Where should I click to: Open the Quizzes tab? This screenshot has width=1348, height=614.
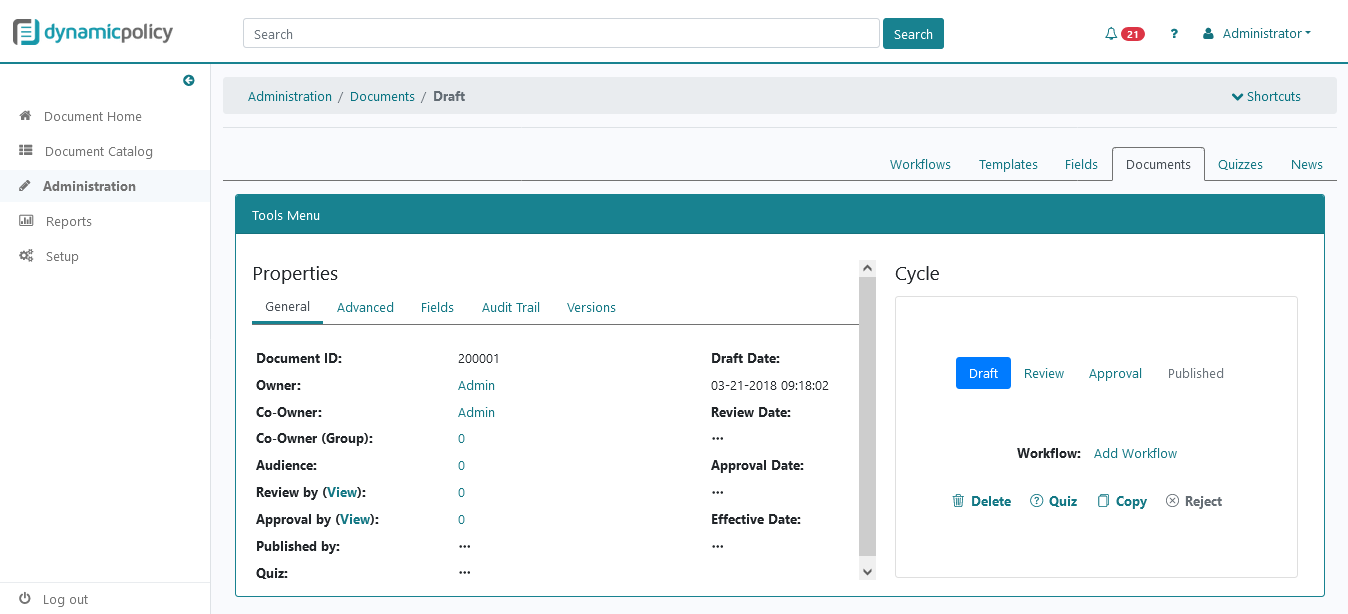[x=1240, y=165]
